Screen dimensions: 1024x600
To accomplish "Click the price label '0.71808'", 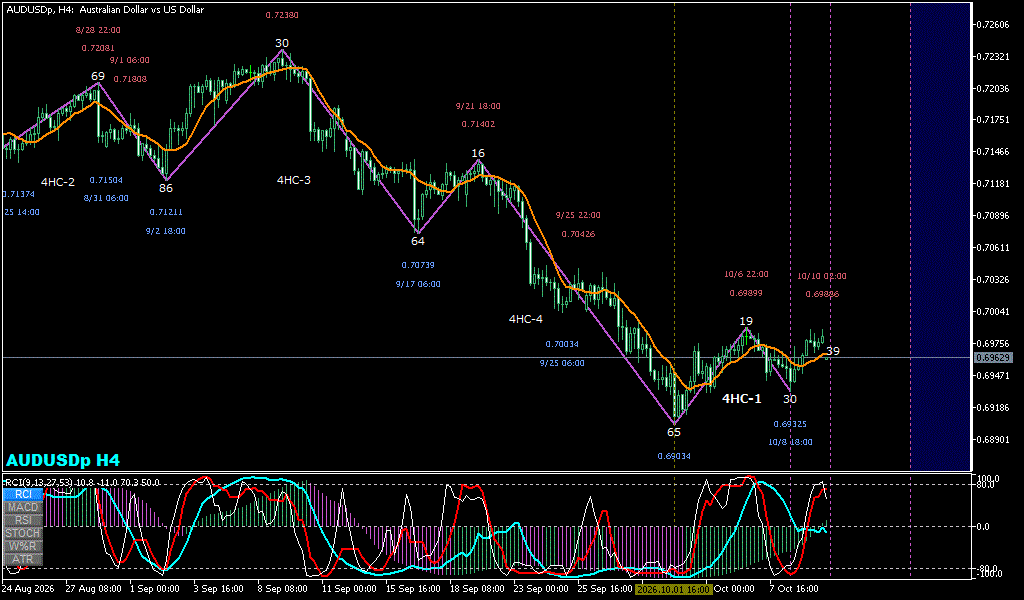I will pyautogui.click(x=130, y=80).
